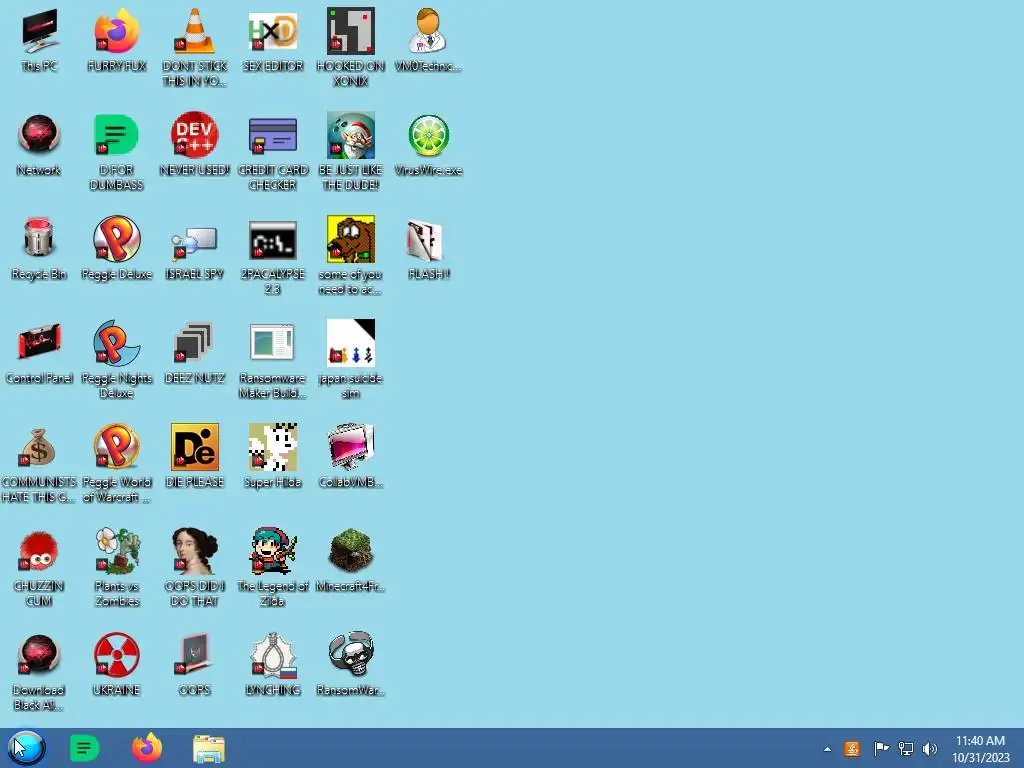The height and width of the screenshot is (768, 1024).
Task: Open the taskbar clock showing 11:40 AM
Action: tap(980, 748)
